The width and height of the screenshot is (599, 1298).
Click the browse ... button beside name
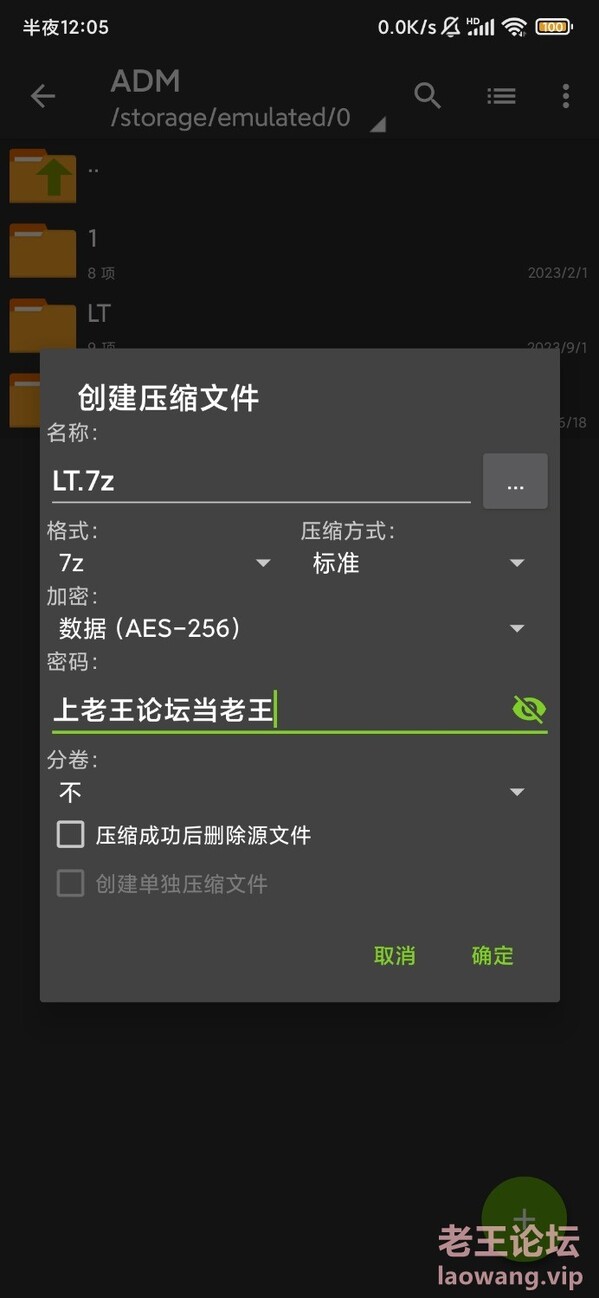click(515, 481)
